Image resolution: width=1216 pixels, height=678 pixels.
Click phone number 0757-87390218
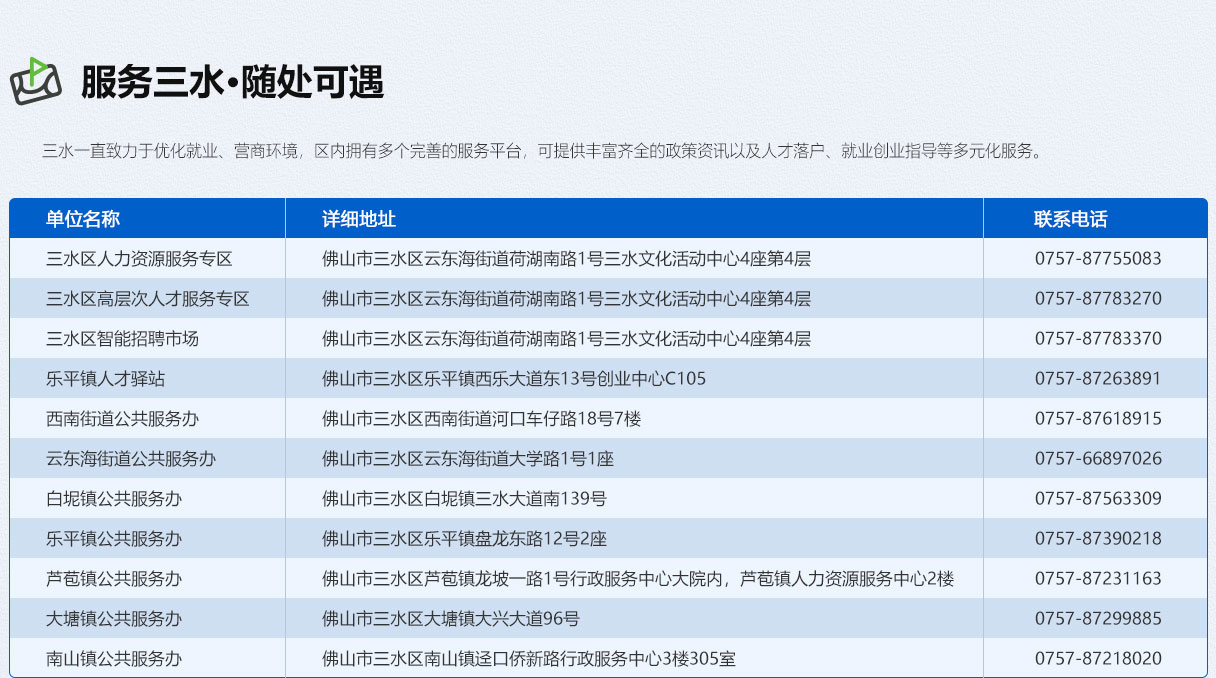[x=1098, y=539]
